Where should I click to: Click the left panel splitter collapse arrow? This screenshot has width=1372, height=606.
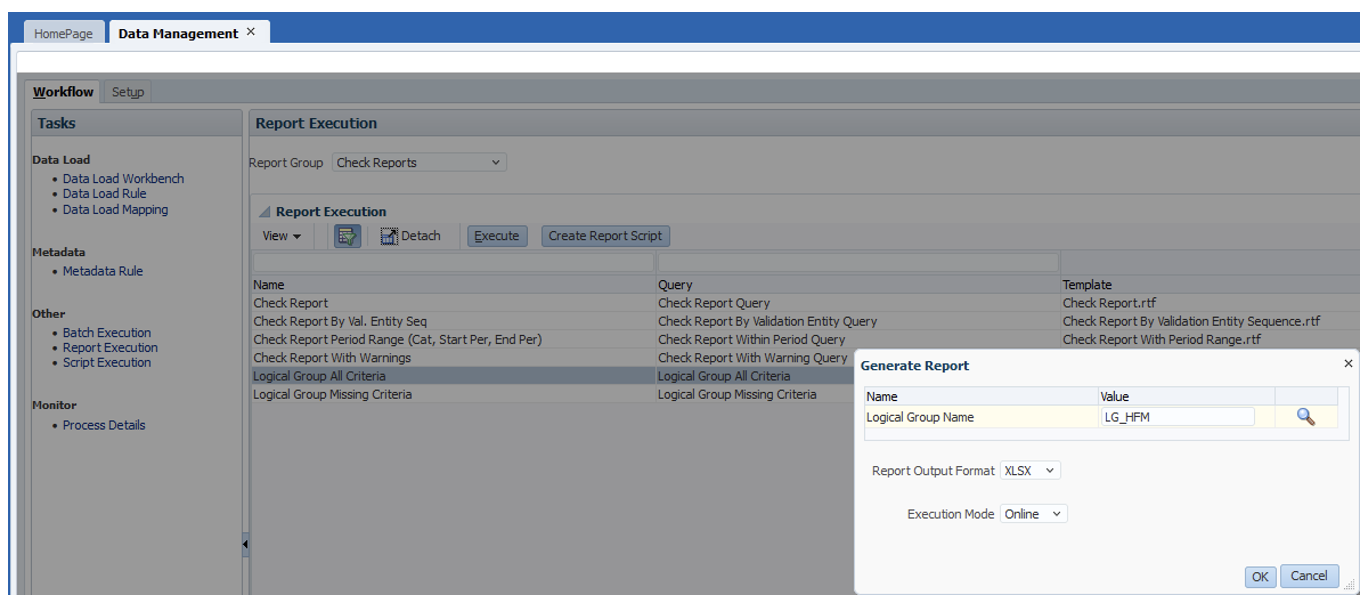(245, 545)
